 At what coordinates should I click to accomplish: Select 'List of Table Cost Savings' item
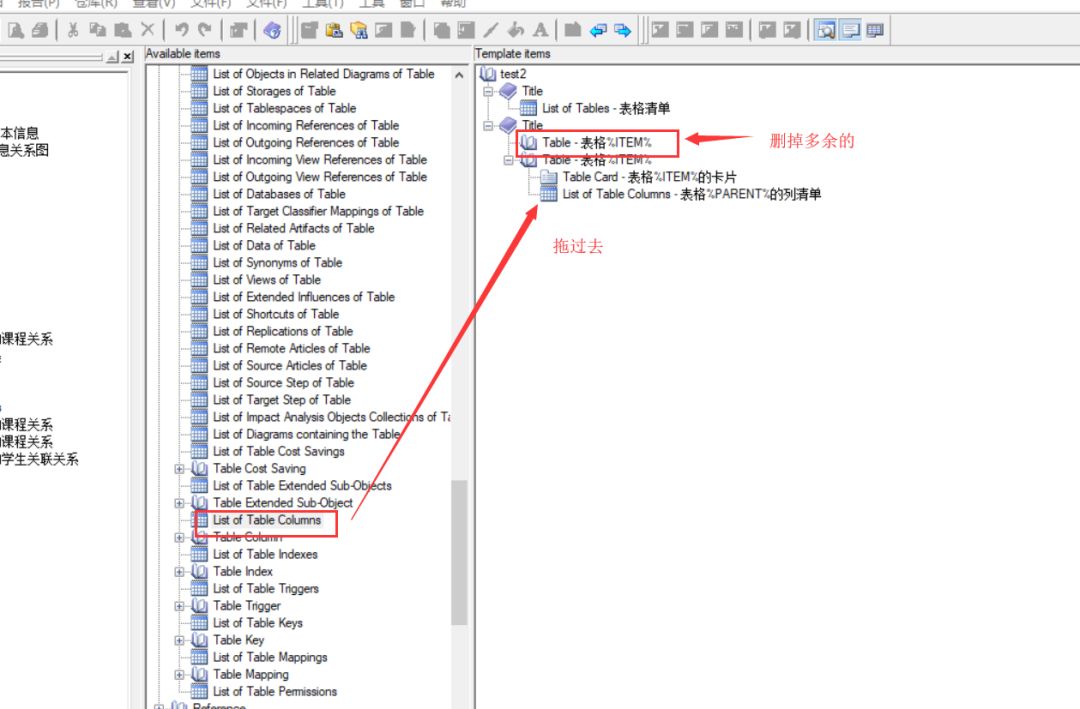pos(278,451)
